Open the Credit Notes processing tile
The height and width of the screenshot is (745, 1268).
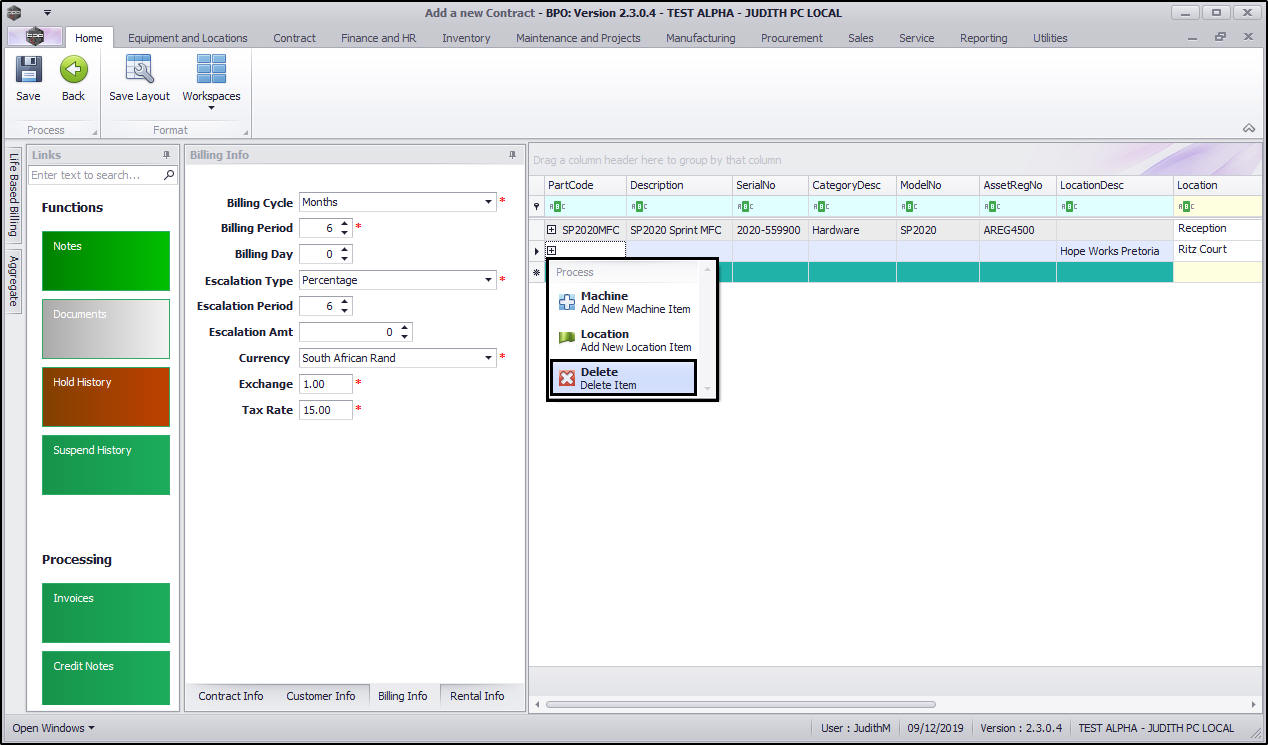point(106,678)
